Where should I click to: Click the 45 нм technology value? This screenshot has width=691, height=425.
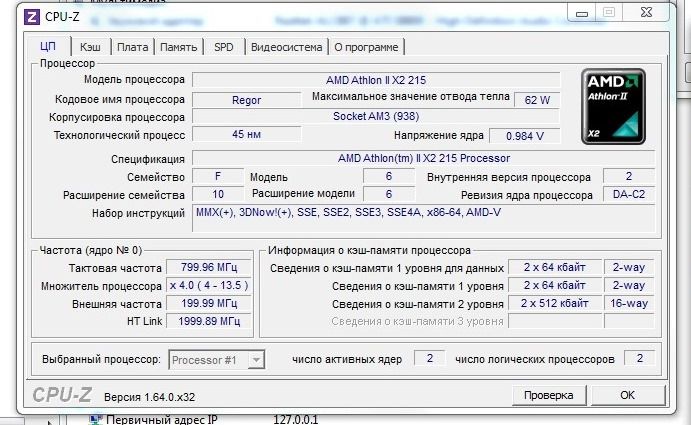coord(247,134)
